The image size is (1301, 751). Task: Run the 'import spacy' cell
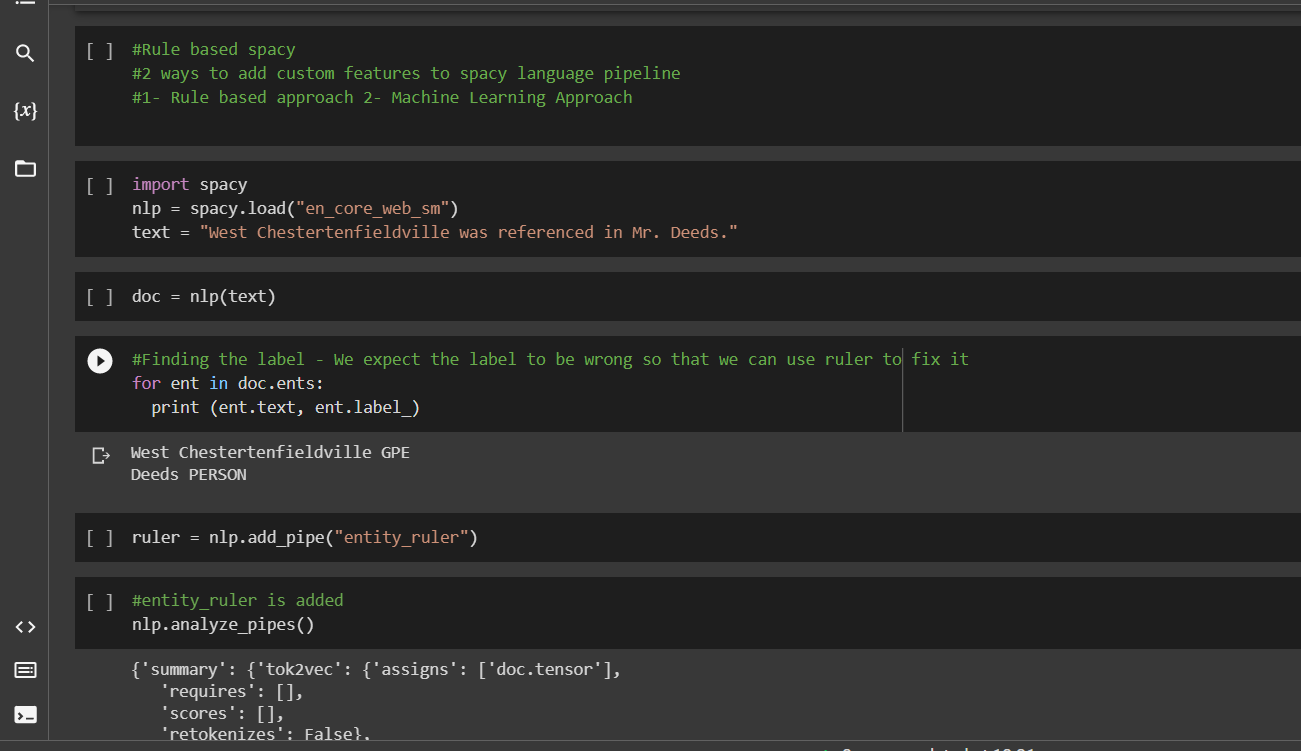click(100, 185)
